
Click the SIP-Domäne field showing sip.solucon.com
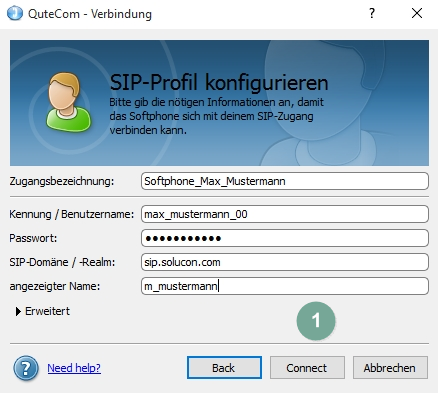pos(285,262)
